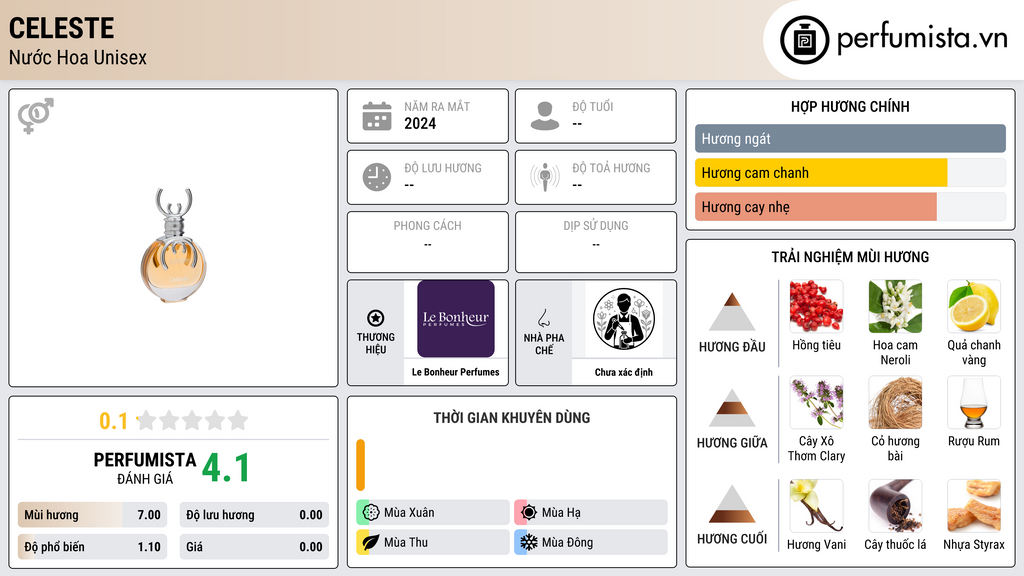The width and height of the screenshot is (1024, 576).
Task: Click the star badge Thương hiệu icon
Action: coord(376,318)
